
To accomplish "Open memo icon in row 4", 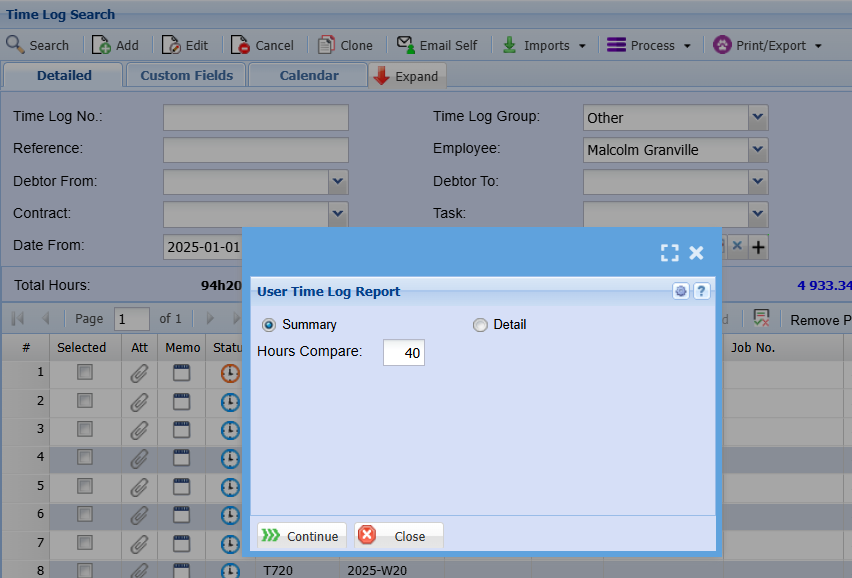I will coord(181,458).
